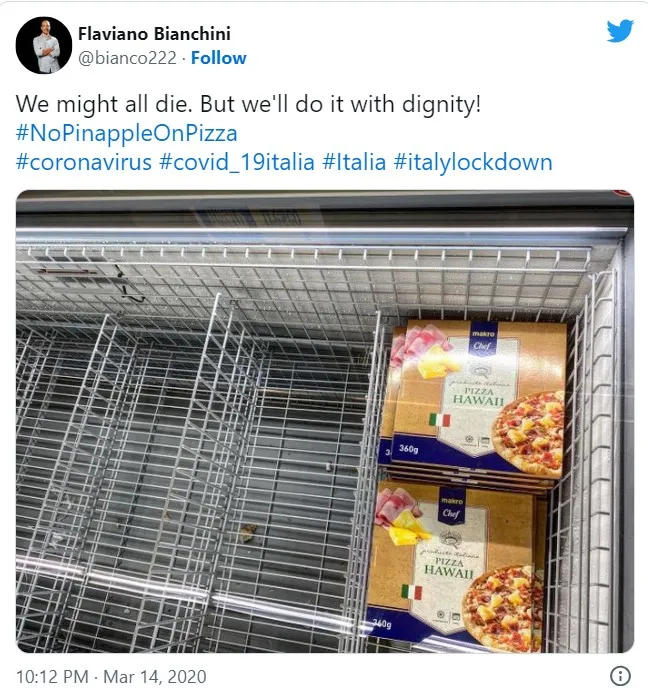The height and width of the screenshot is (688, 648).
Task: Open the Flaviano Bianchini display name
Action: (154, 34)
